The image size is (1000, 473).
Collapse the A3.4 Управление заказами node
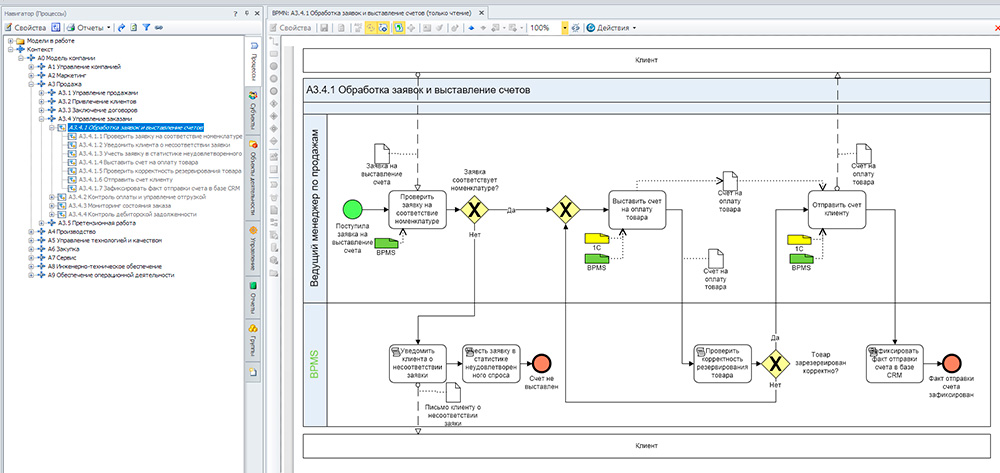click(41, 118)
